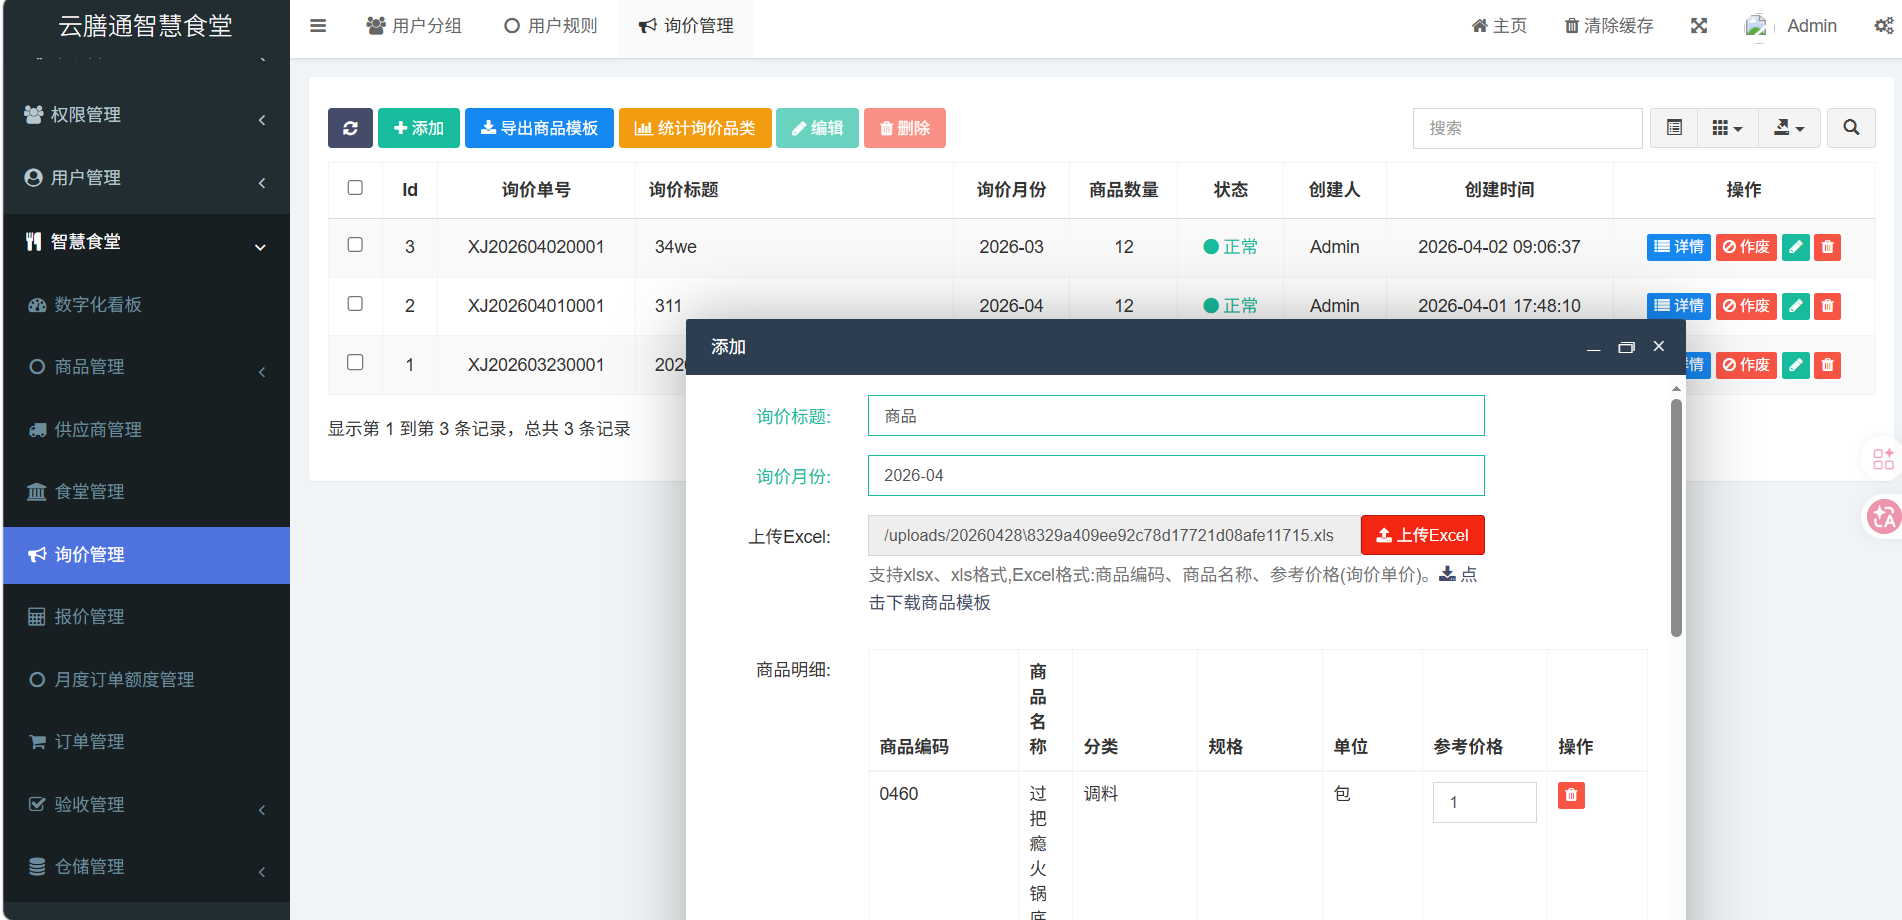Tick the checkbox for row XJ202603230001
The height and width of the screenshot is (920, 1902).
355,363
